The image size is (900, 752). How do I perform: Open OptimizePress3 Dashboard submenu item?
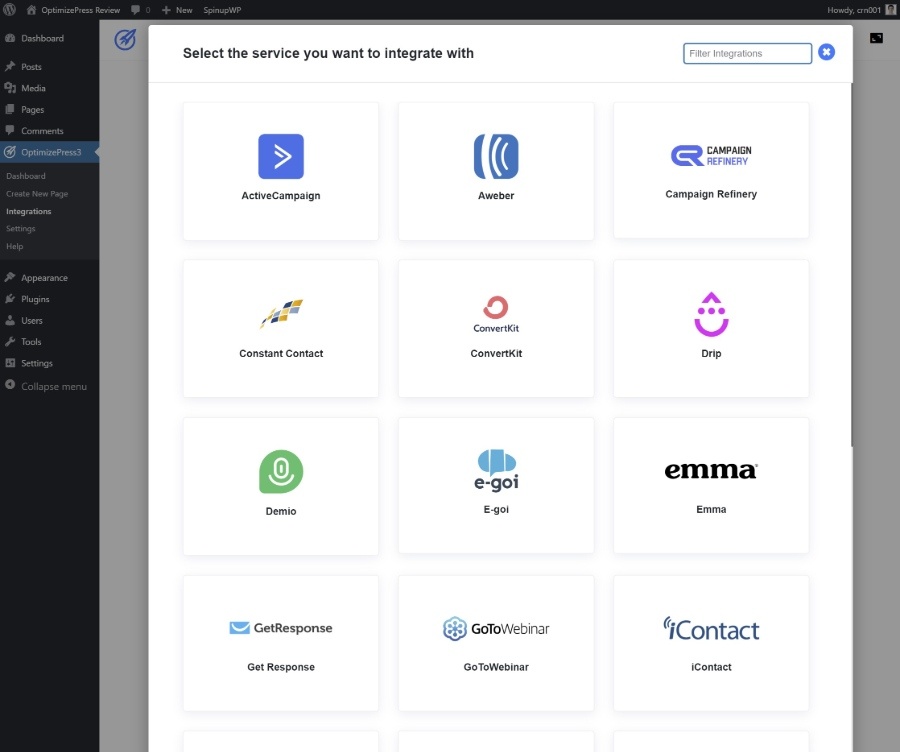(26, 176)
